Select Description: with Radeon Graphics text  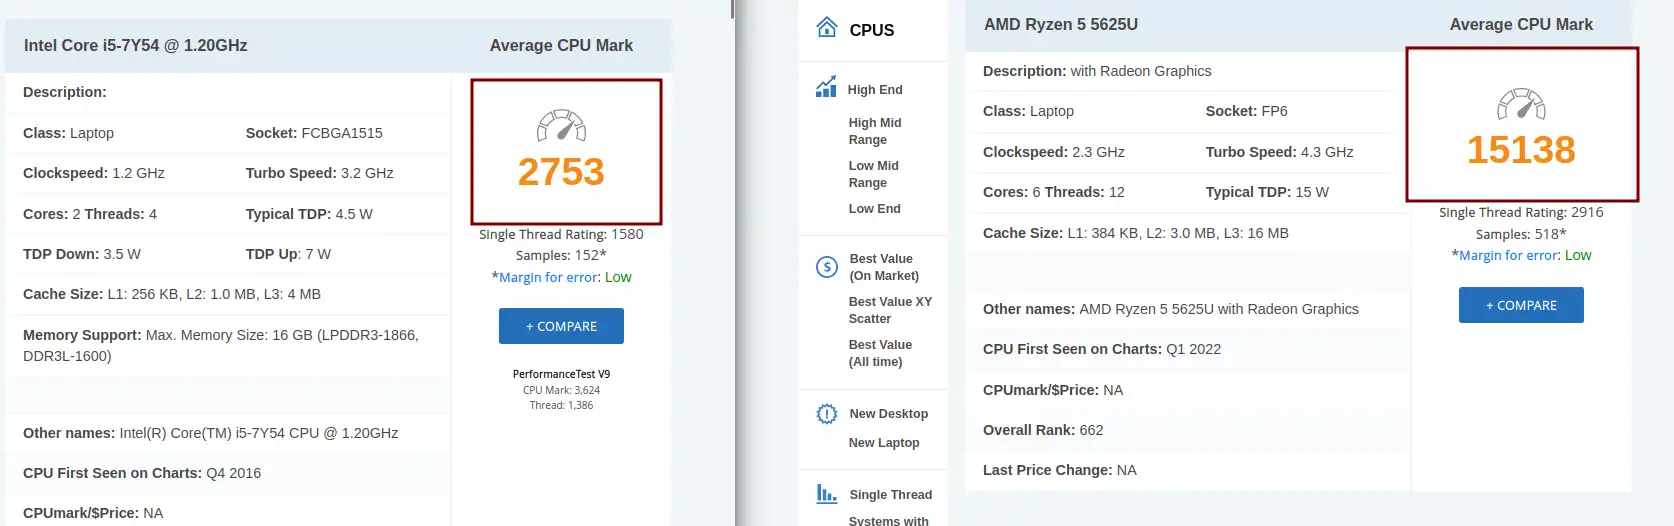pyautogui.click(x=1097, y=71)
